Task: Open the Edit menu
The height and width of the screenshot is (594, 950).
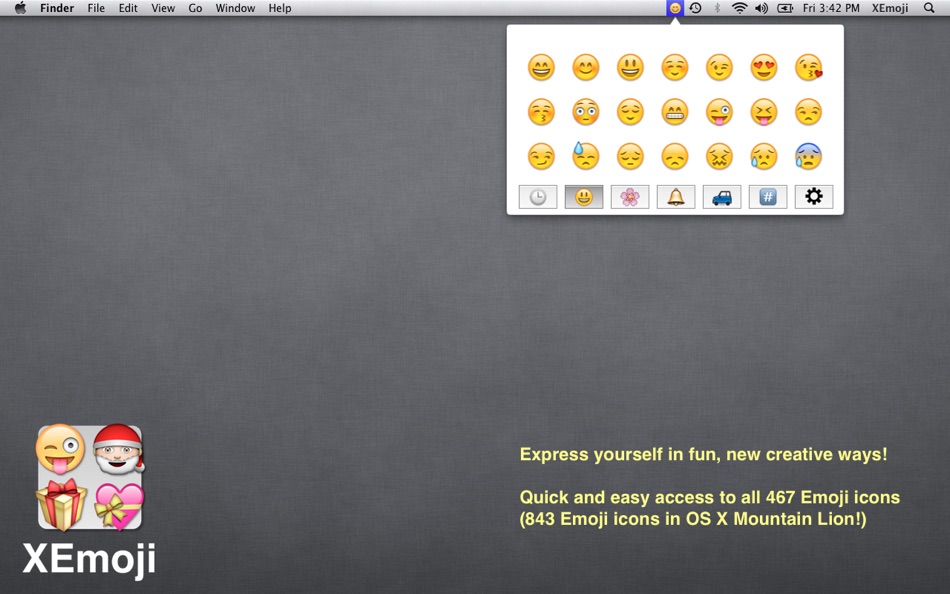Action: point(128,8)
